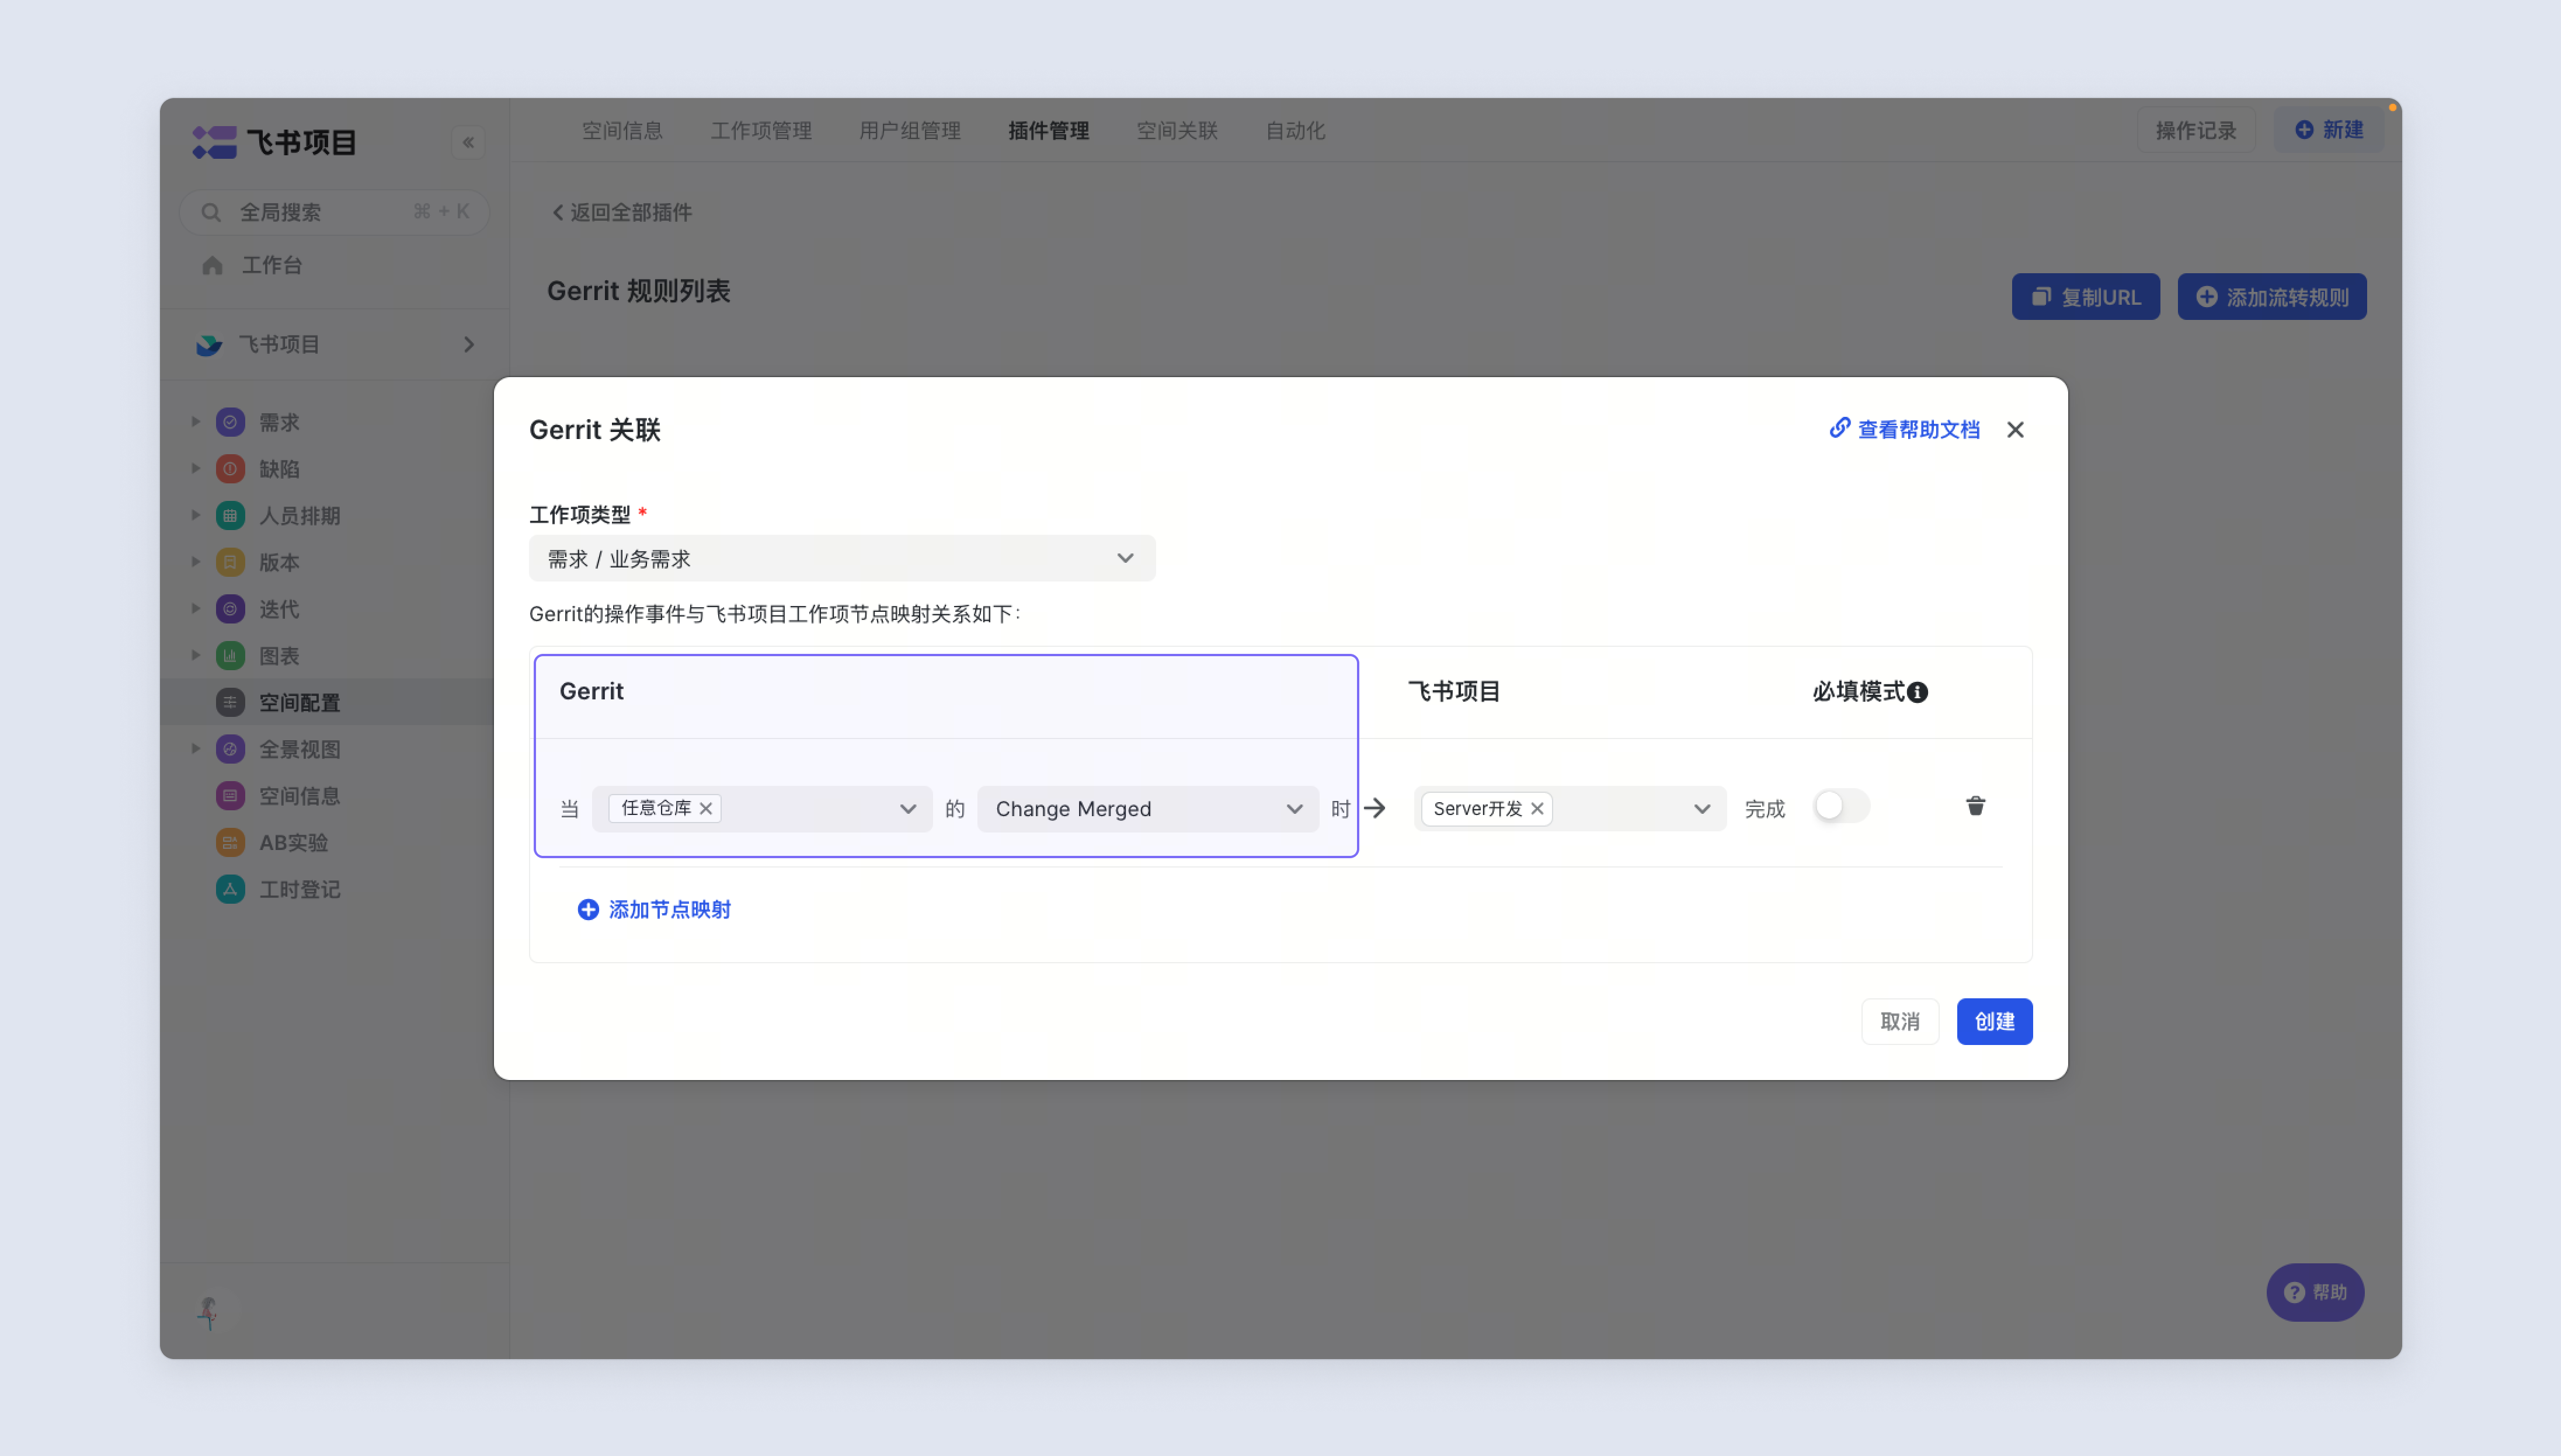Image resolution: width=2561 pixels, height=1456 pixels.
Task: Expand the 迭代 tree item
Action: pyautogui.click(x=196, y=609)
